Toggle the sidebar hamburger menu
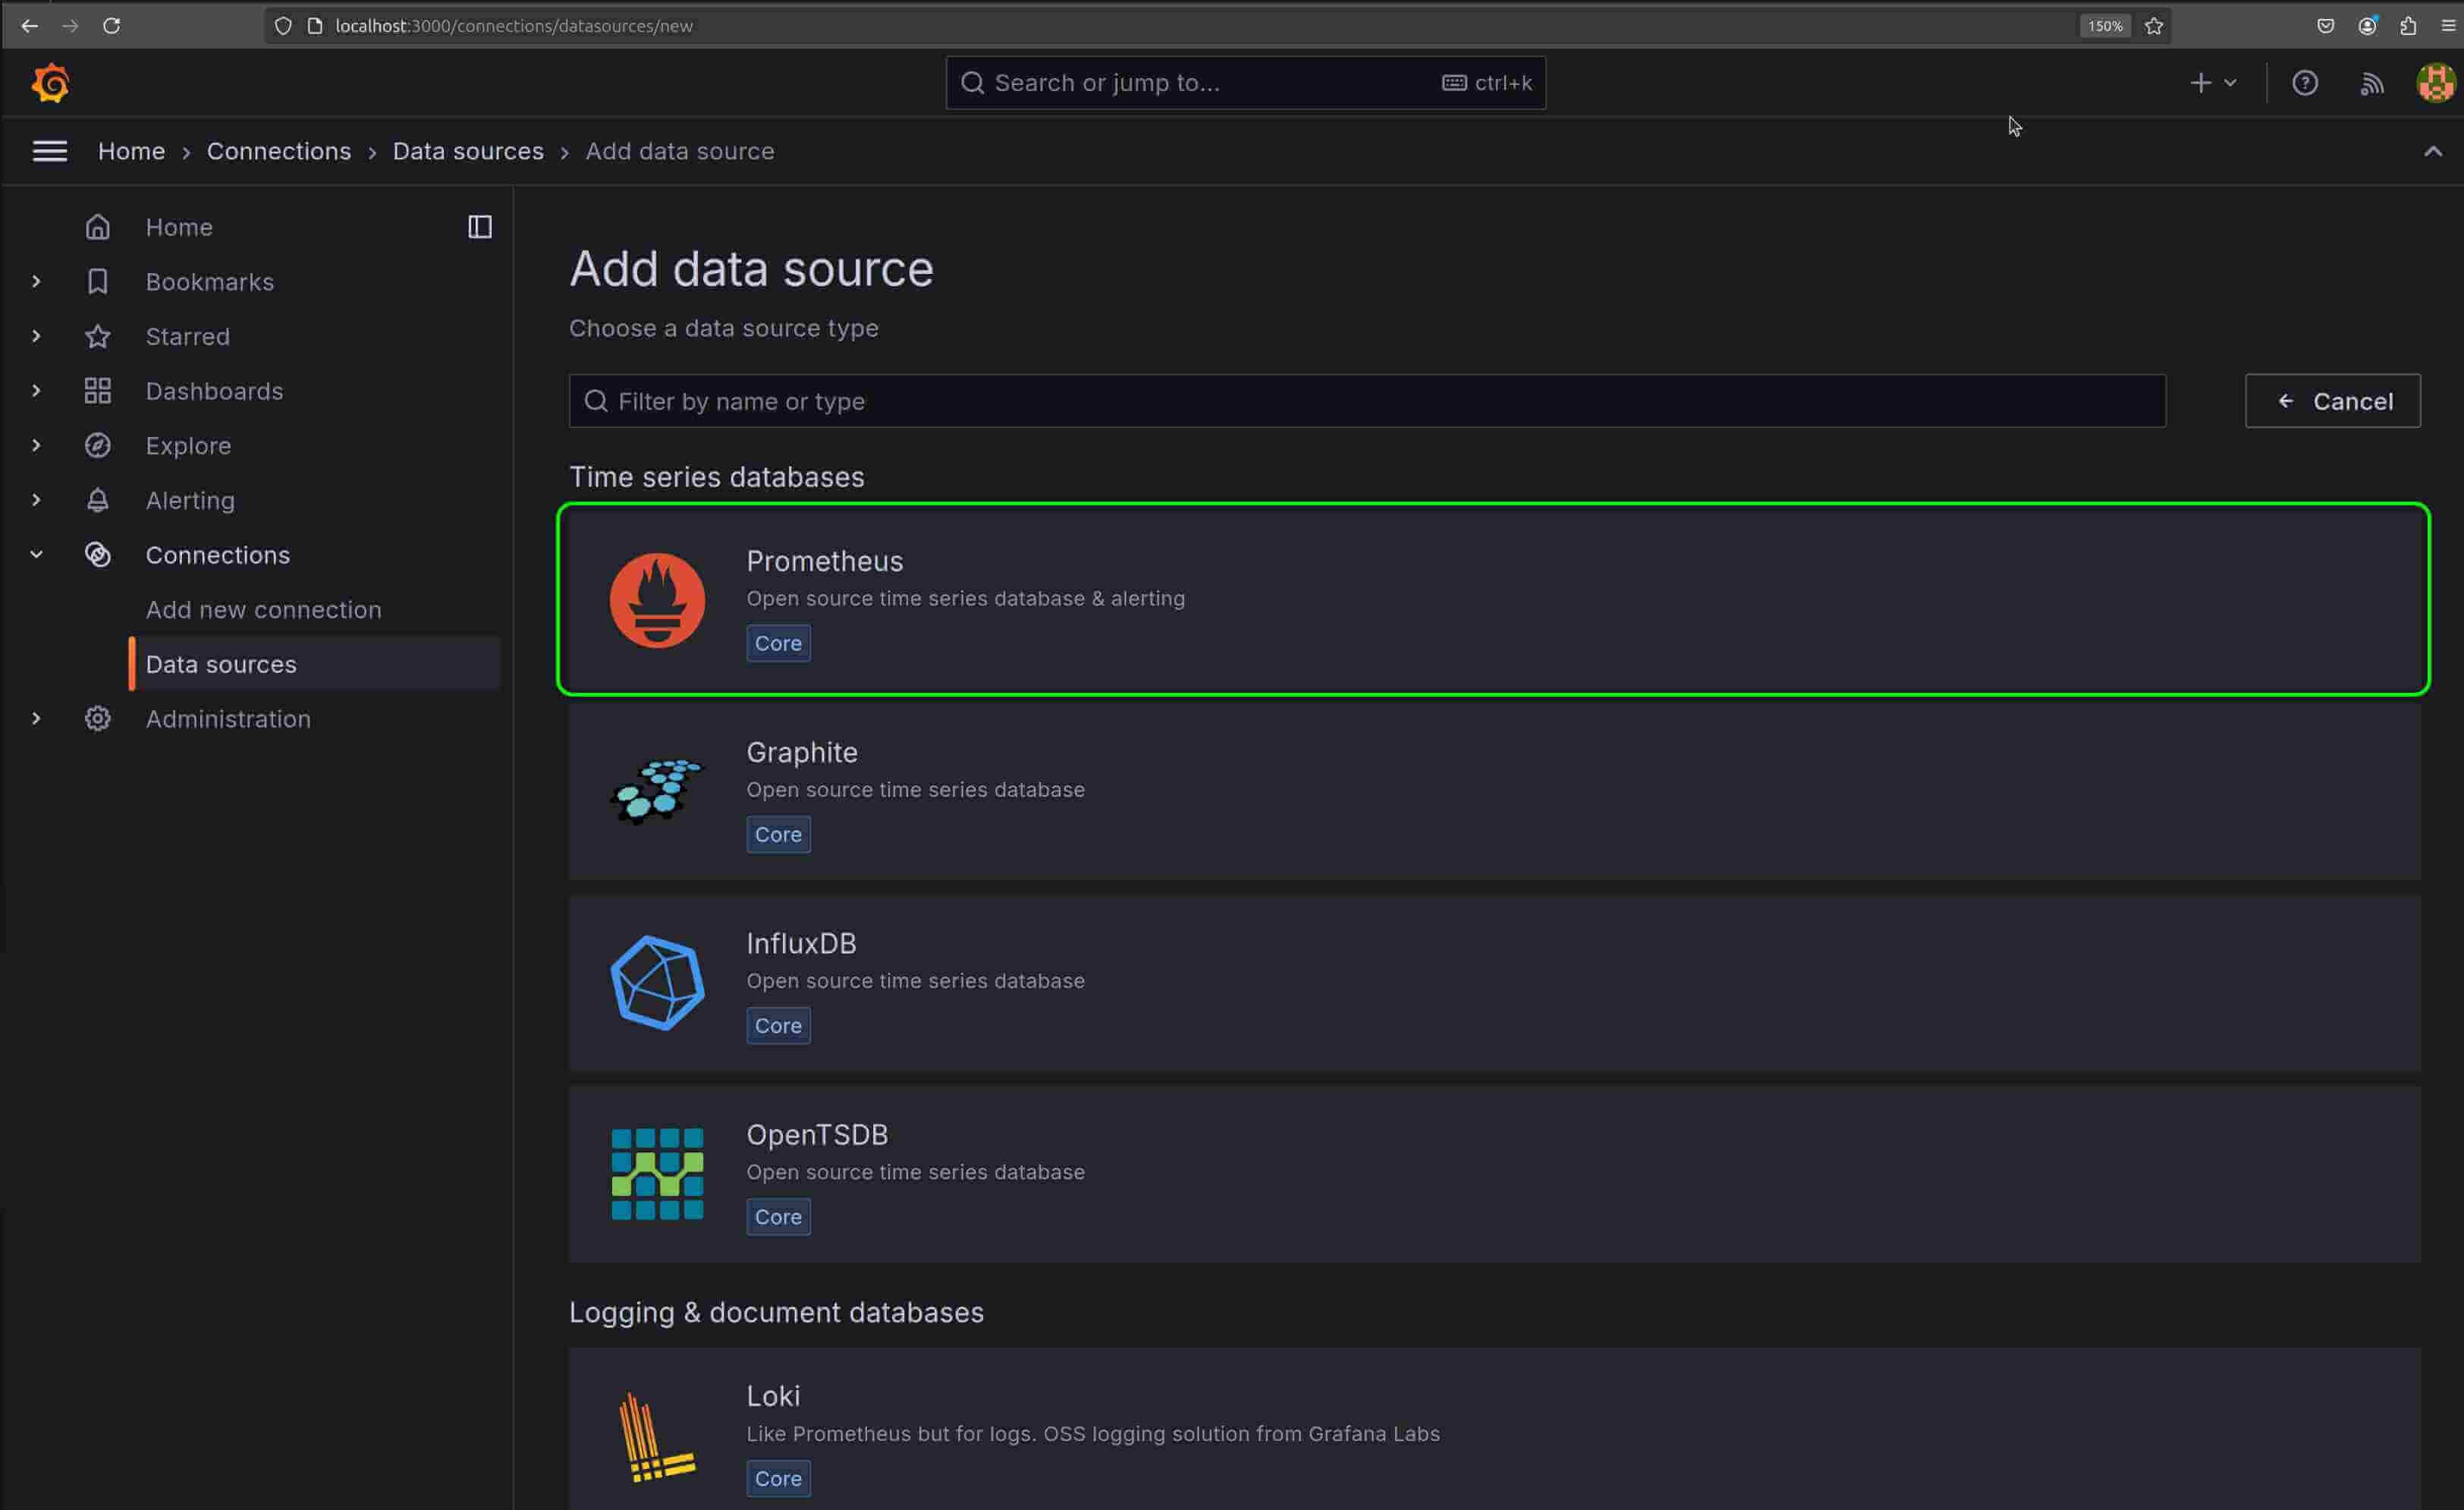Image resolution: width=2464 pixels, height=1510 pixels. pos(49,151)
